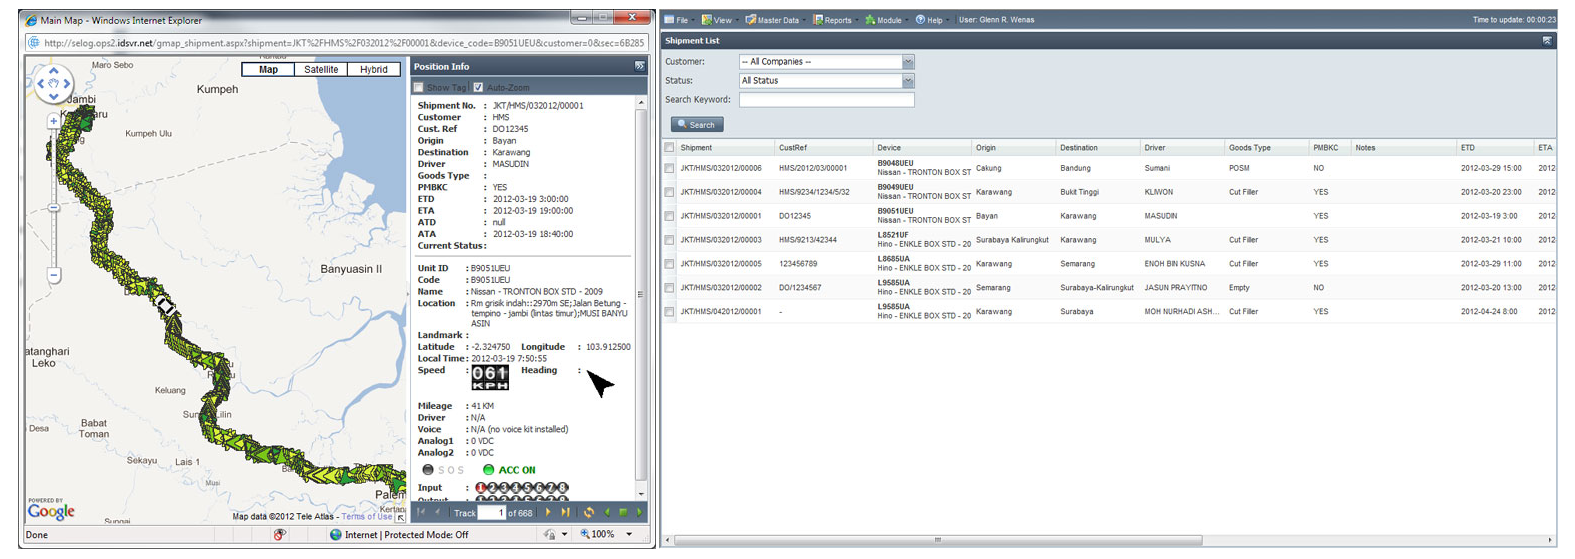The height and width of the screenshot is (559, 1575).
Task: Collapse the Shipment List panel
Action: coord(1547,41)
